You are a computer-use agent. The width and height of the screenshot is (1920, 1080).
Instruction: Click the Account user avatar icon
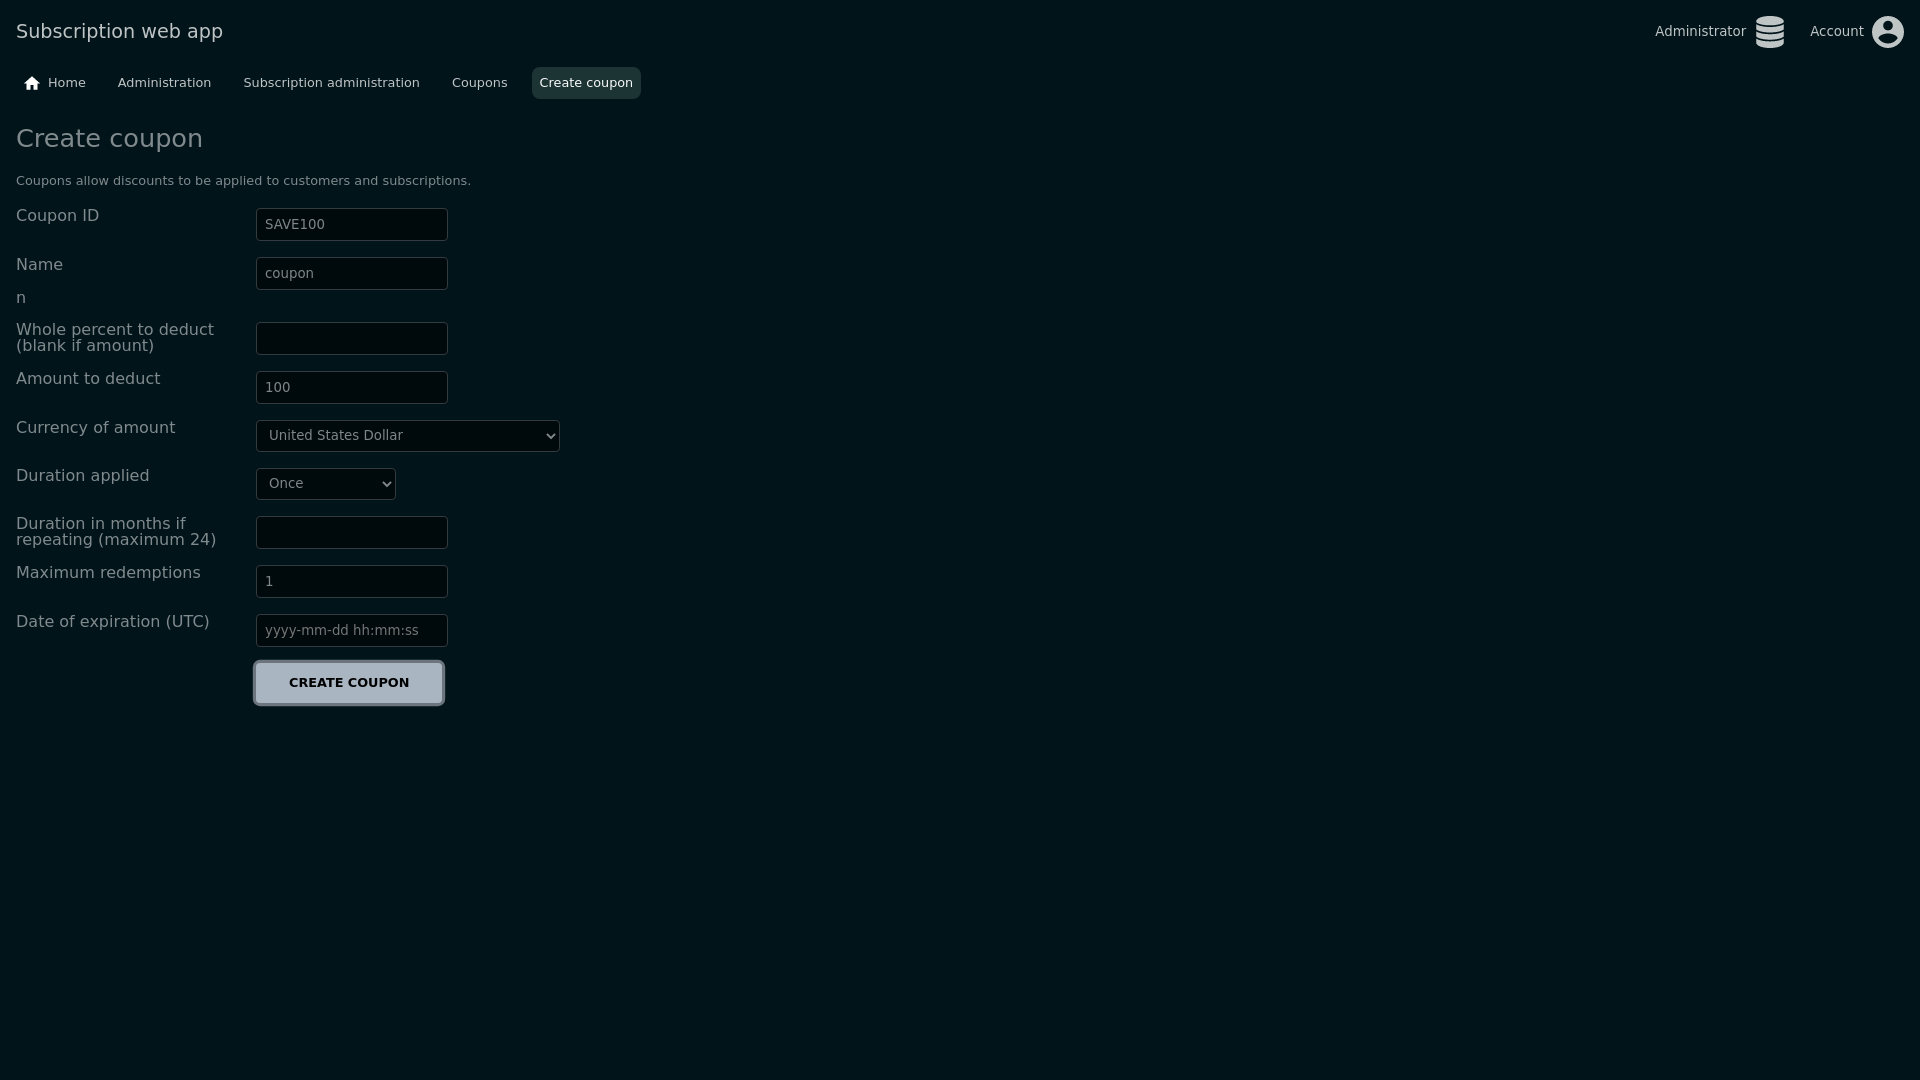(1887, 32)
